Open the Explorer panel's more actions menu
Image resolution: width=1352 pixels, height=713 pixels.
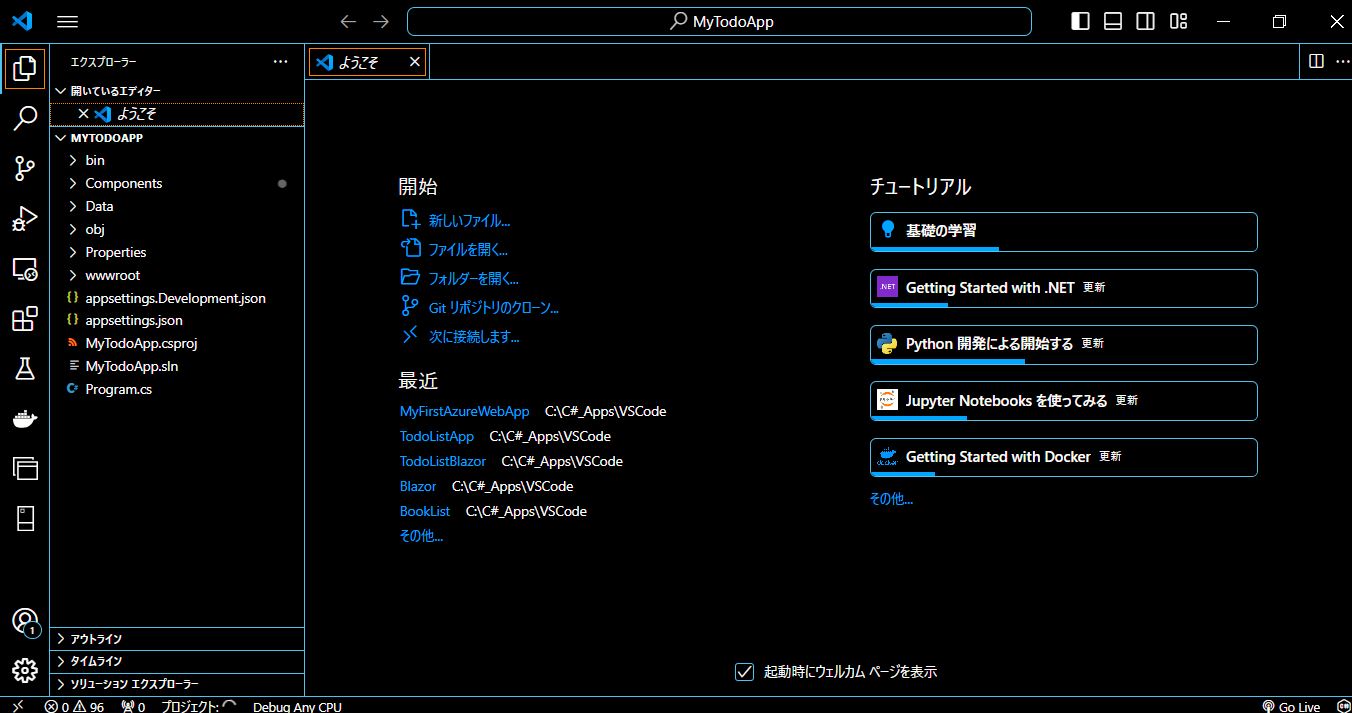(x=280, y=61)
